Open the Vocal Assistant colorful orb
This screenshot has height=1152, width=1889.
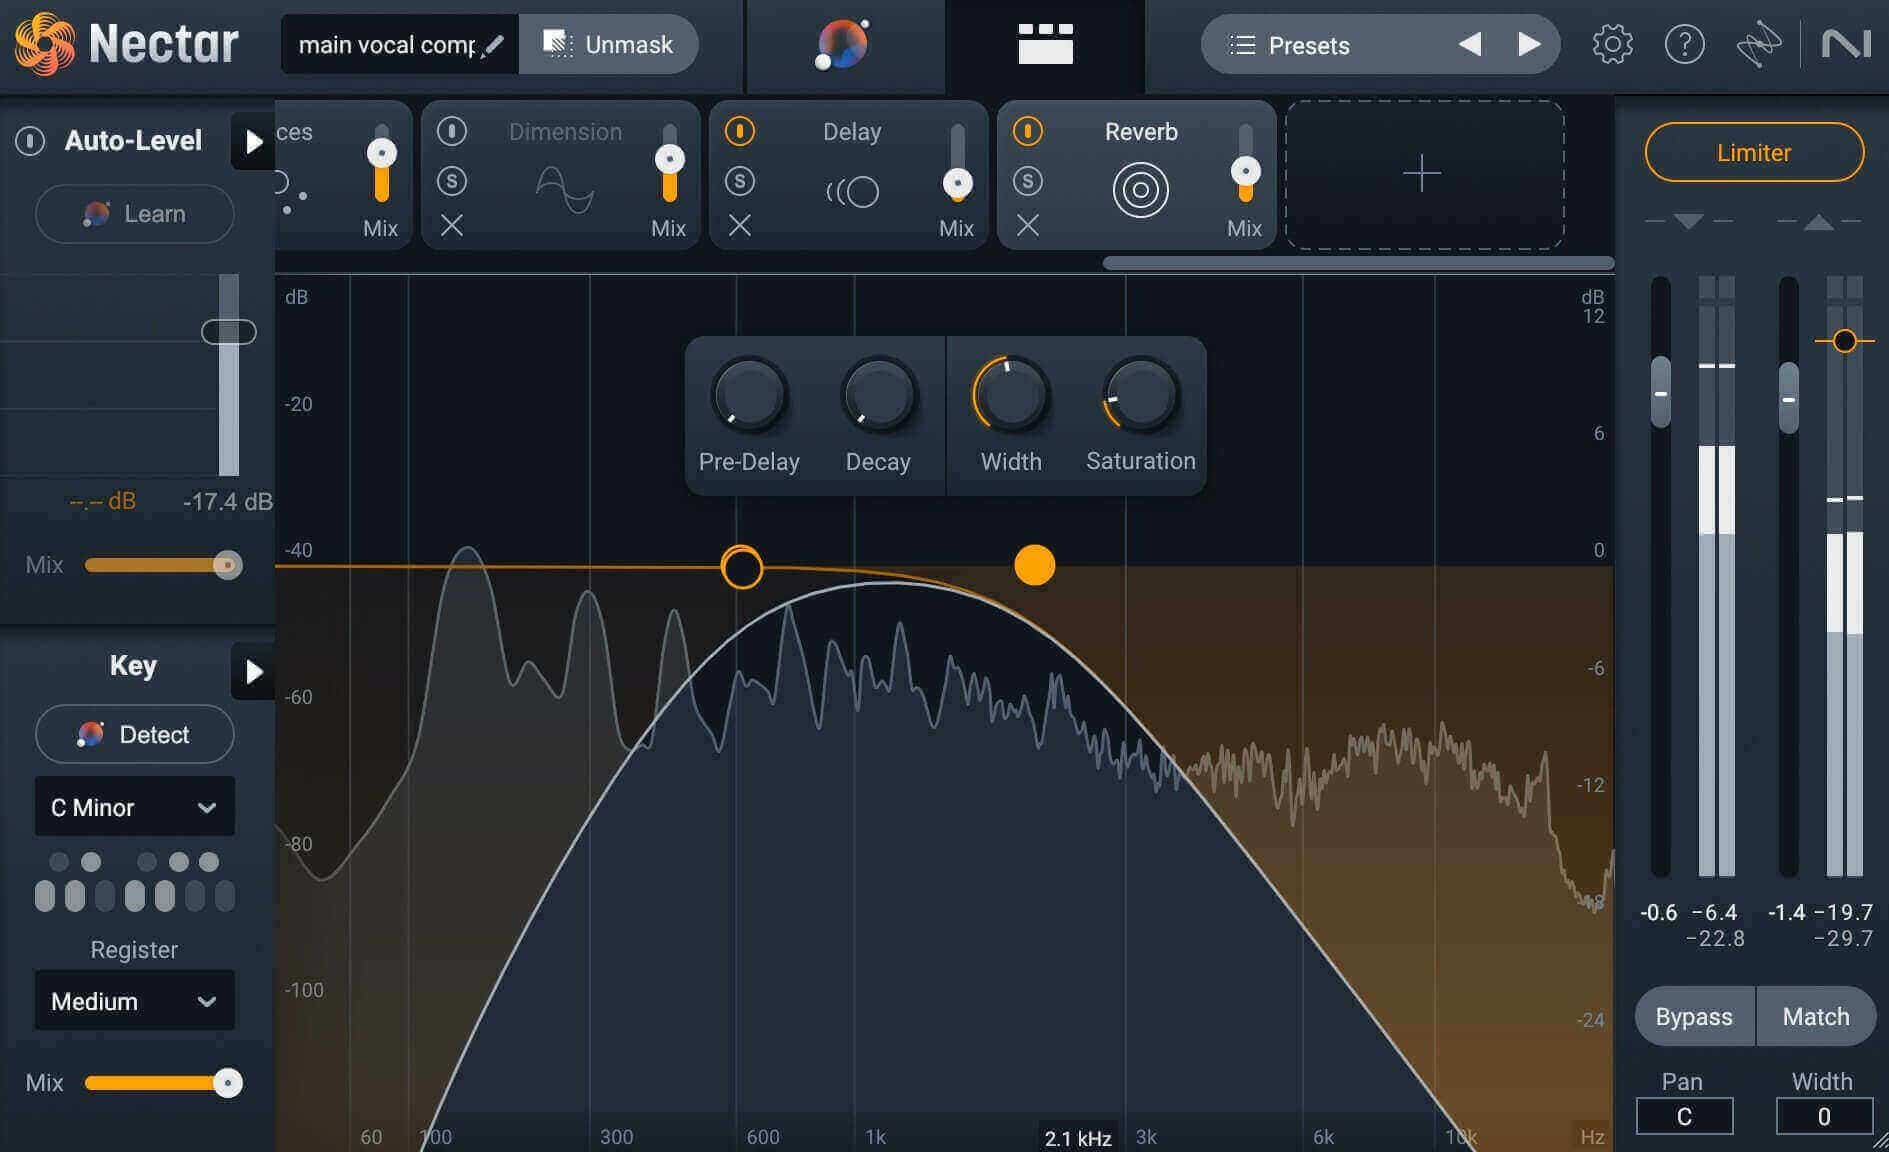tap(842, 44)
